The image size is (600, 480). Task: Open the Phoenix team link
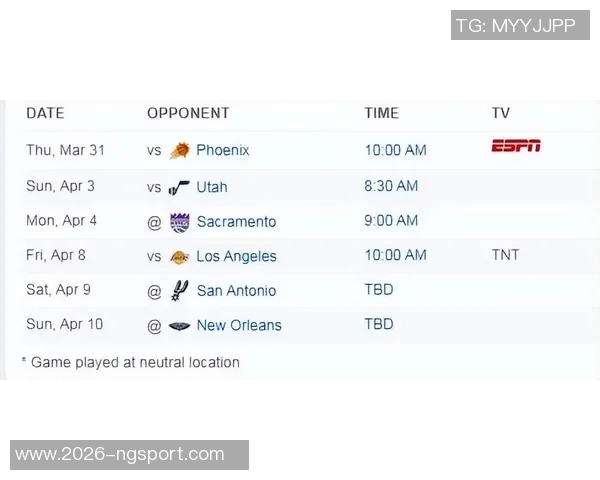(x=223, y=151)
